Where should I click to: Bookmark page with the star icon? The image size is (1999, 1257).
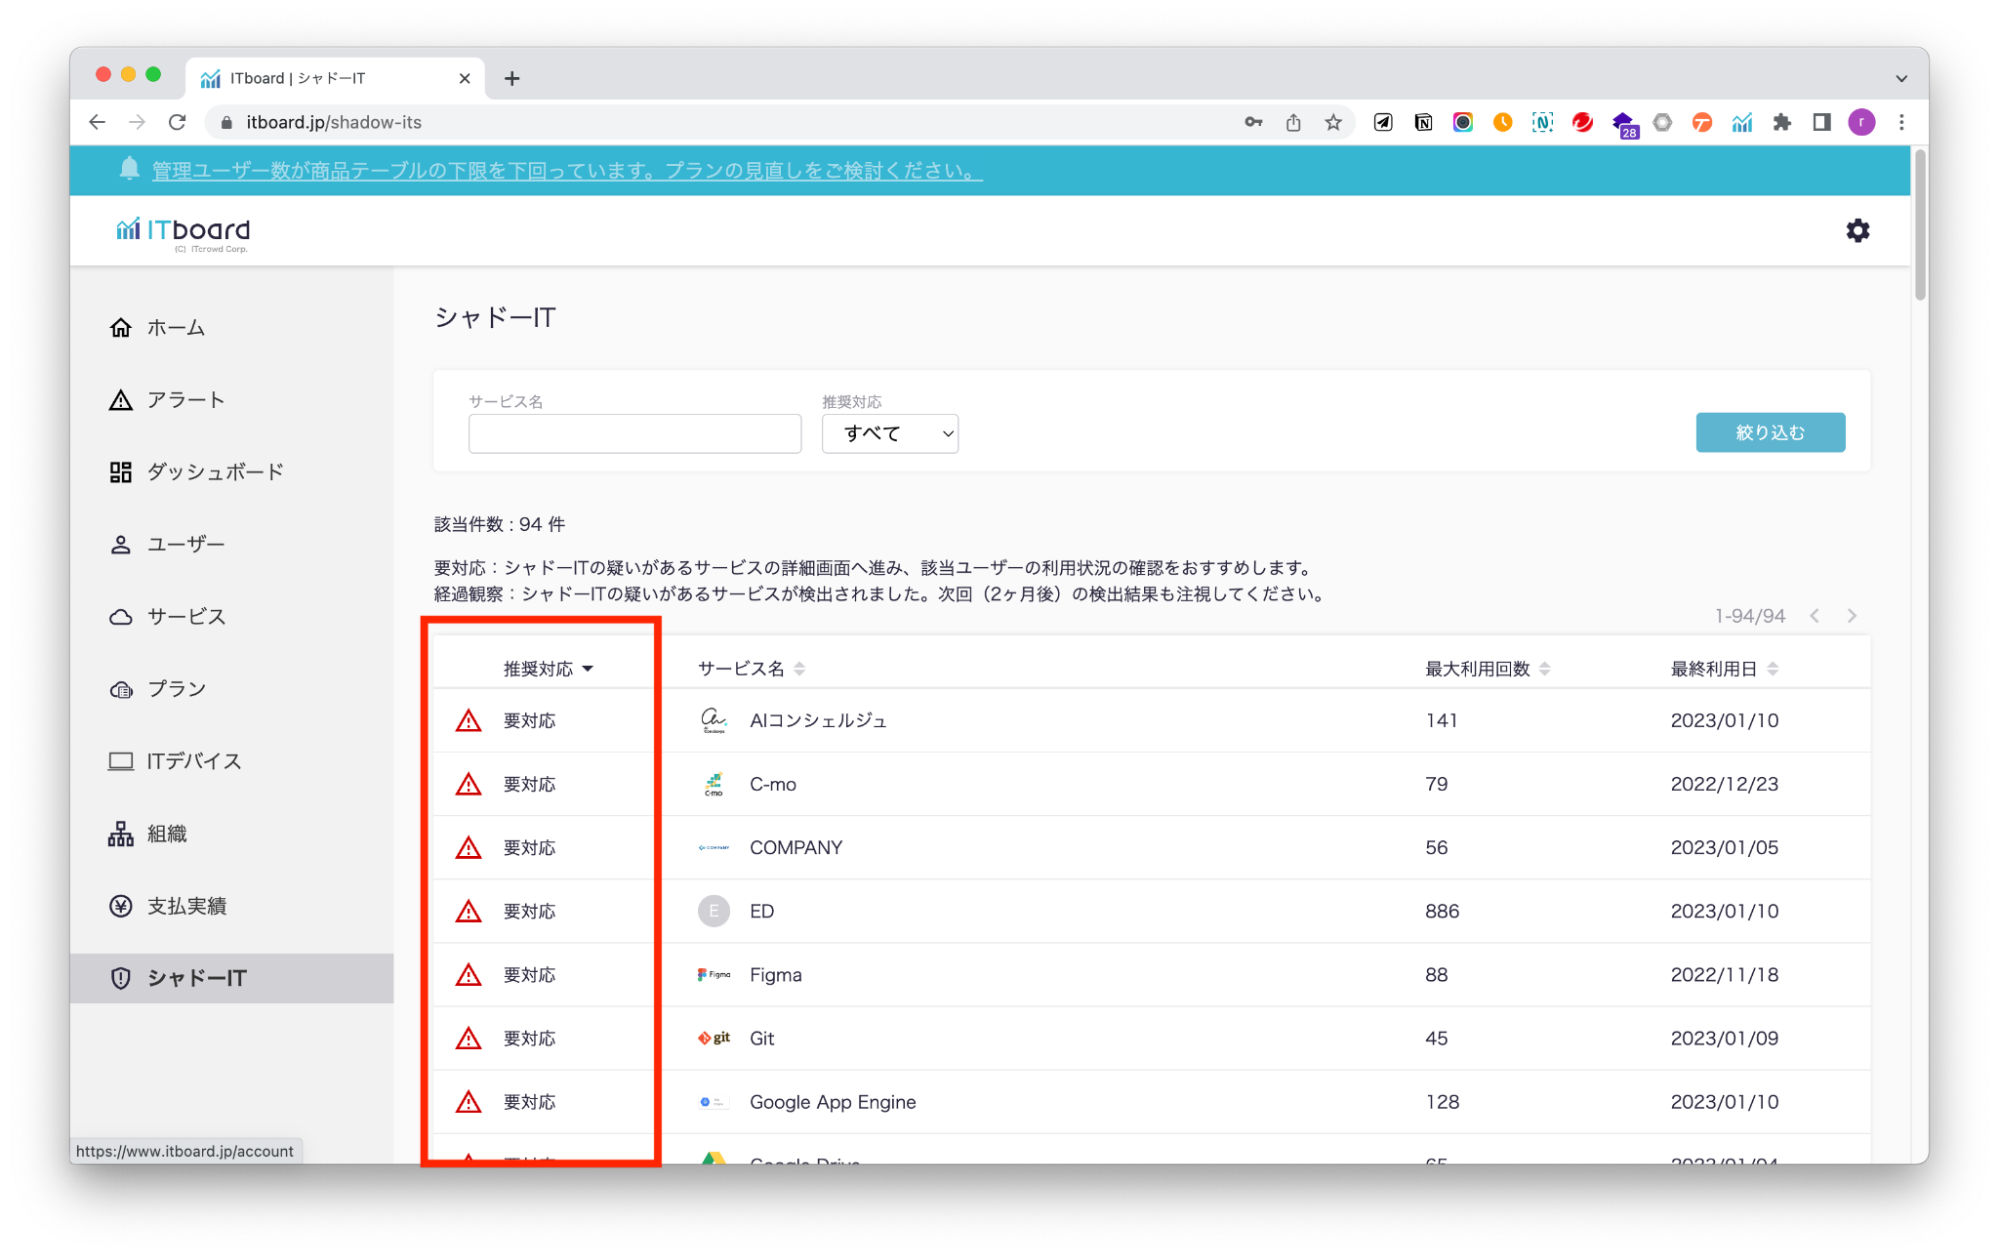point(1333,122)
